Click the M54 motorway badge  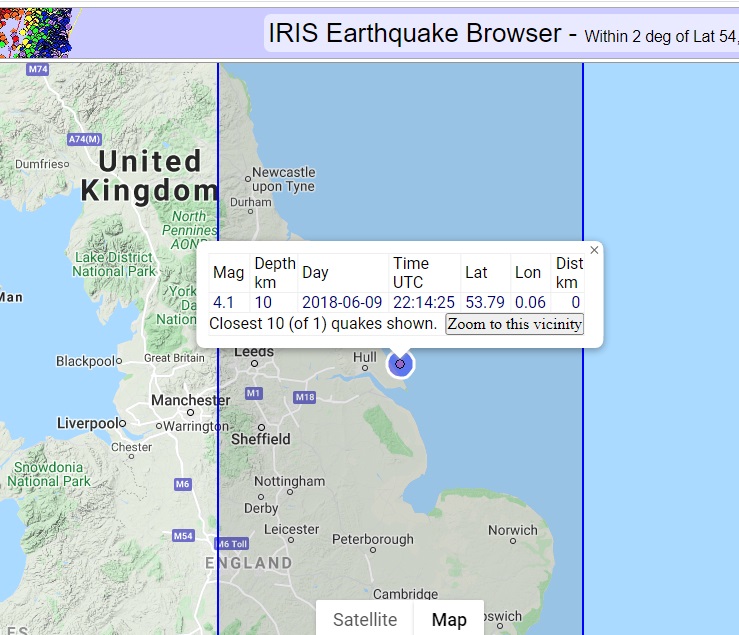tap(183, 536)
